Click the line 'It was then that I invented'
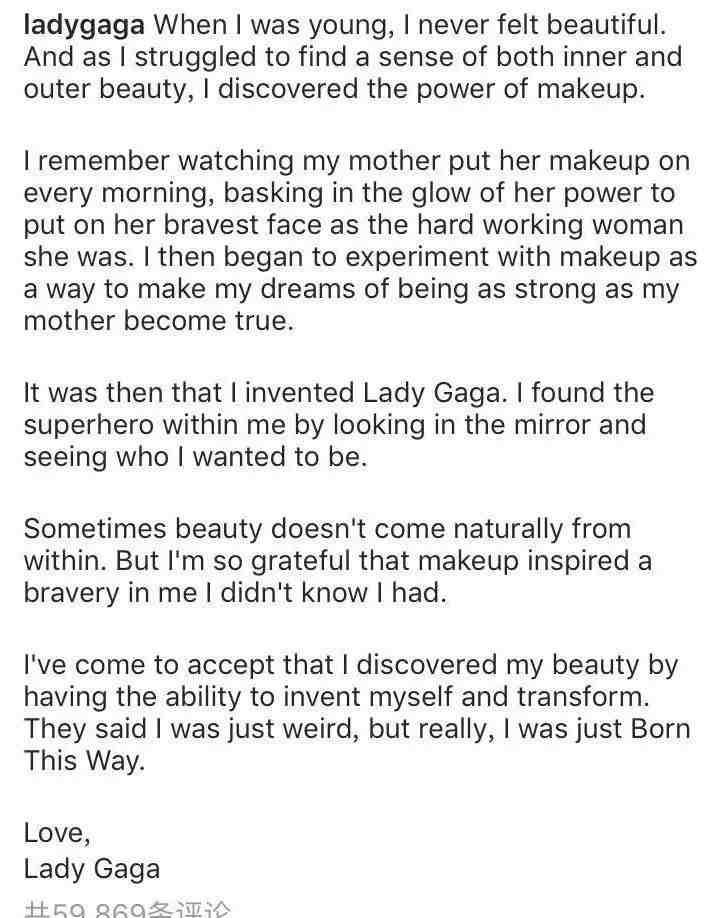 pyautogui.click(x=339, y=393)
